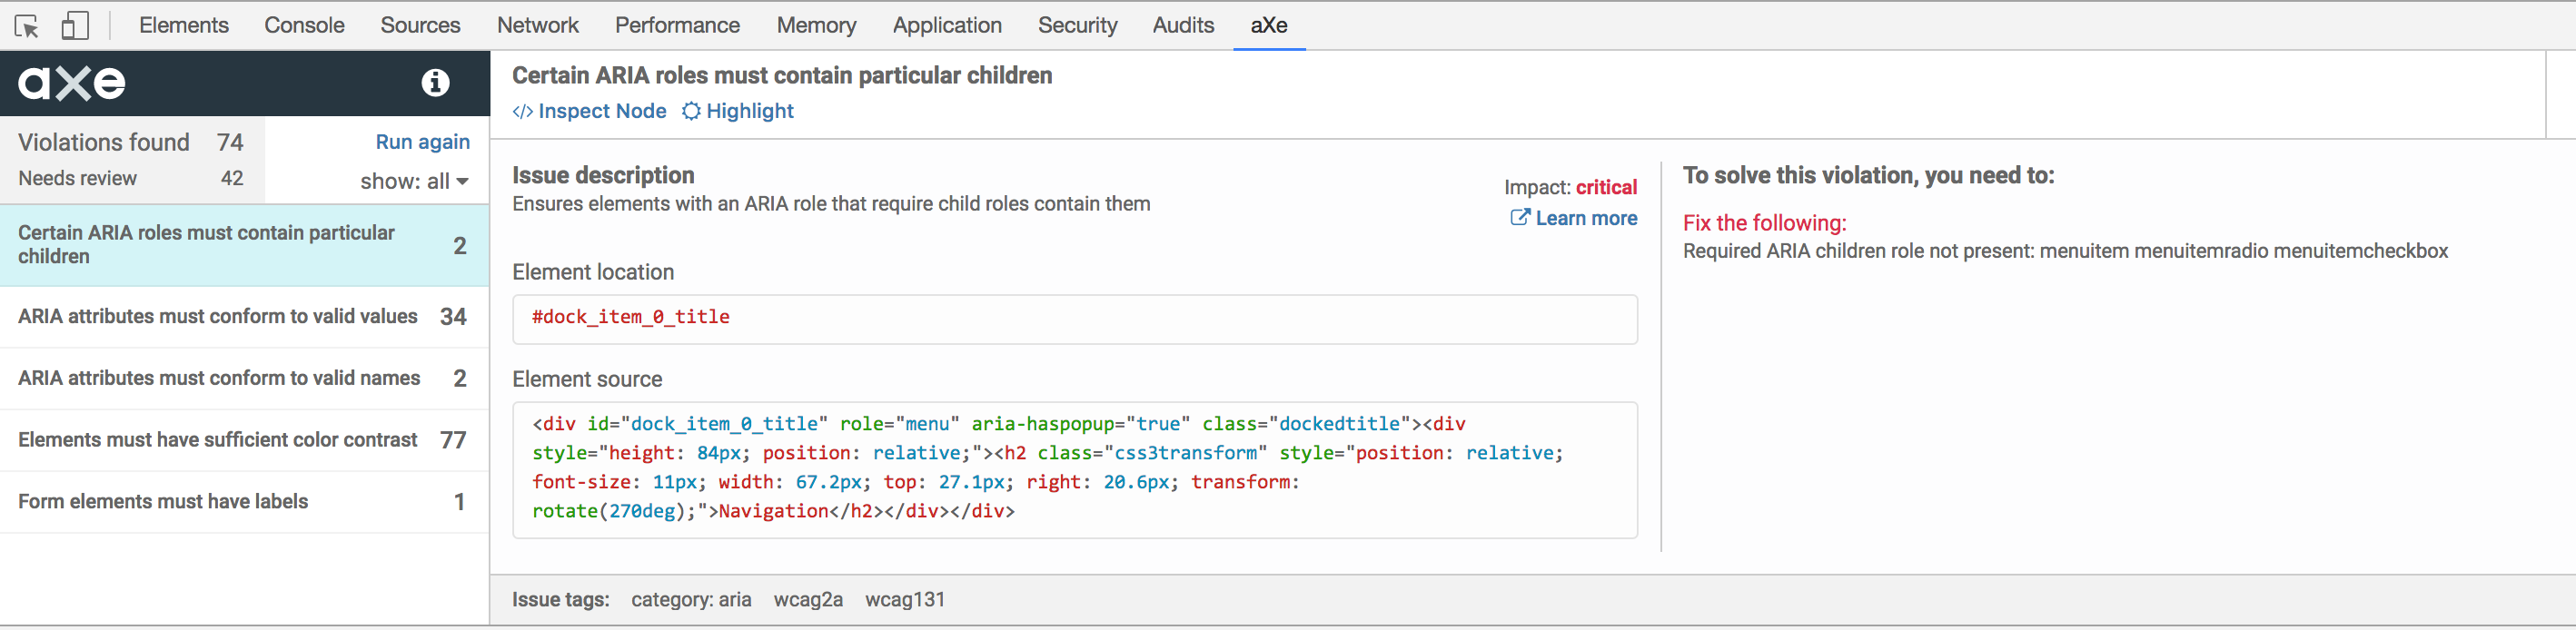The image size is (2576, 630).
Task: Open the Learn more link
Action: click(1586, 218)
